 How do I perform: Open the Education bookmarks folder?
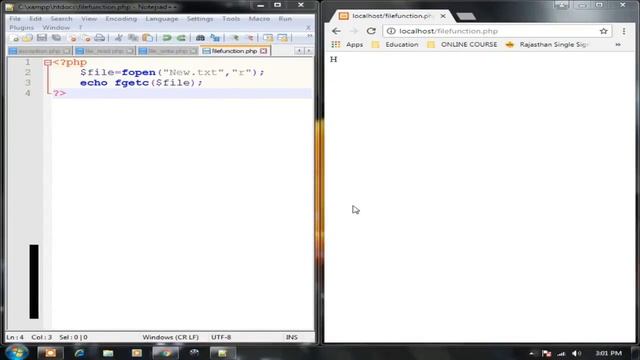(395, 44)
